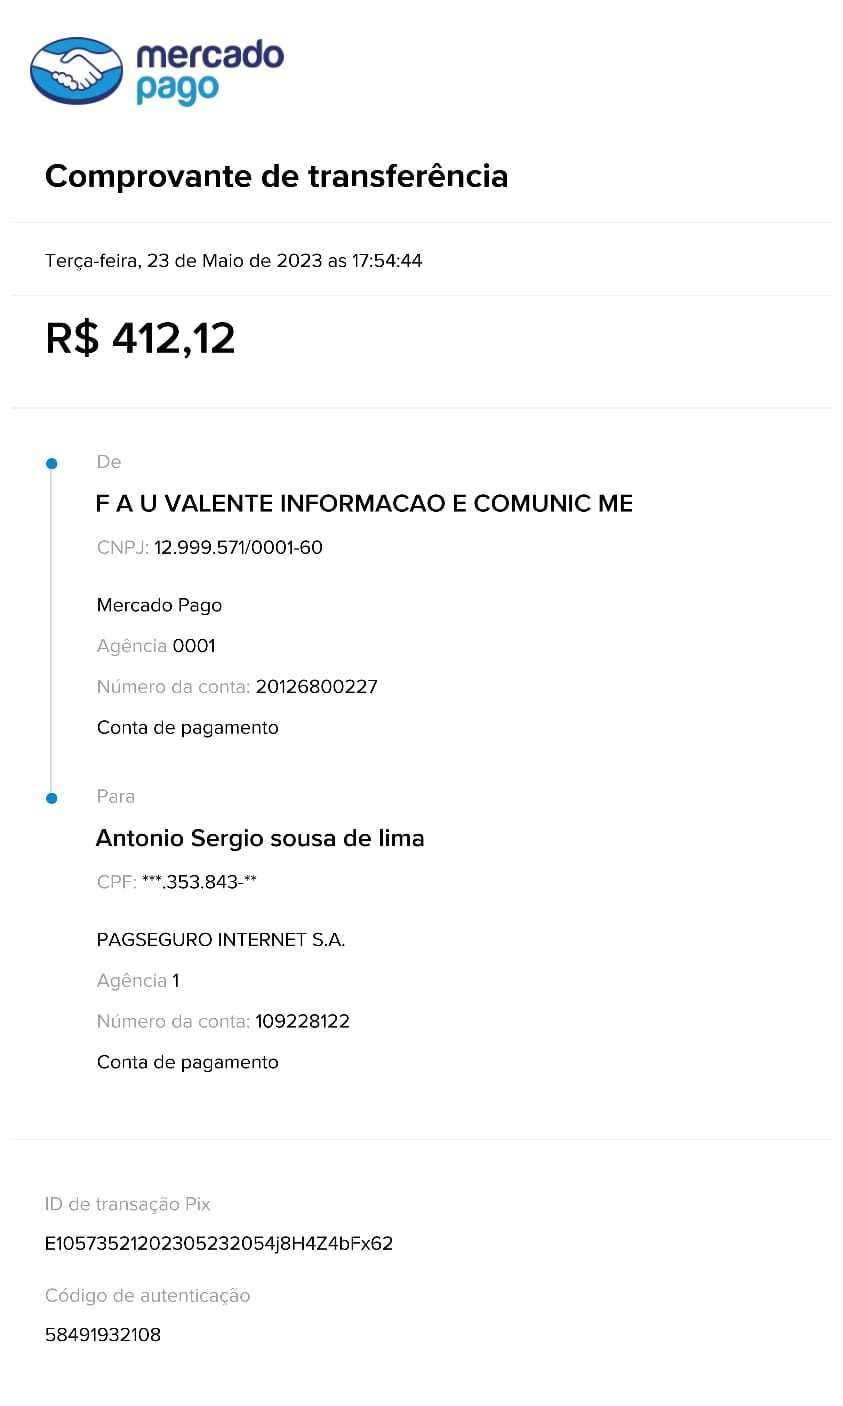Click the Mercado Pago handshake logo icon
The width and height of the screenshot is (843, 1406).
click(x=77, y=71)
